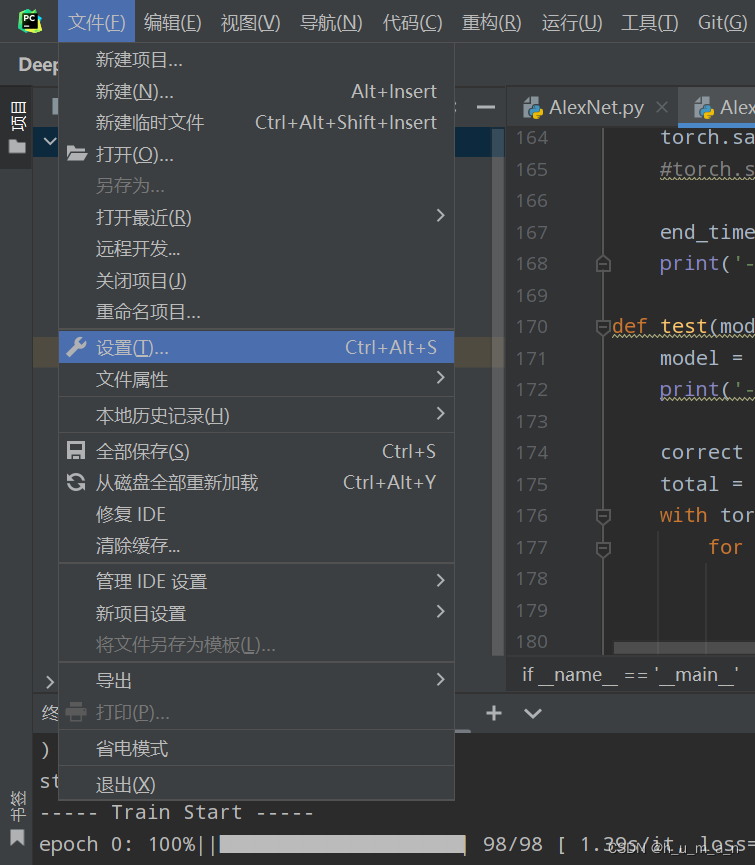This screenshot has height=865, width=755.
Task: Open the 文件 menu
Action: coord(97,22)
